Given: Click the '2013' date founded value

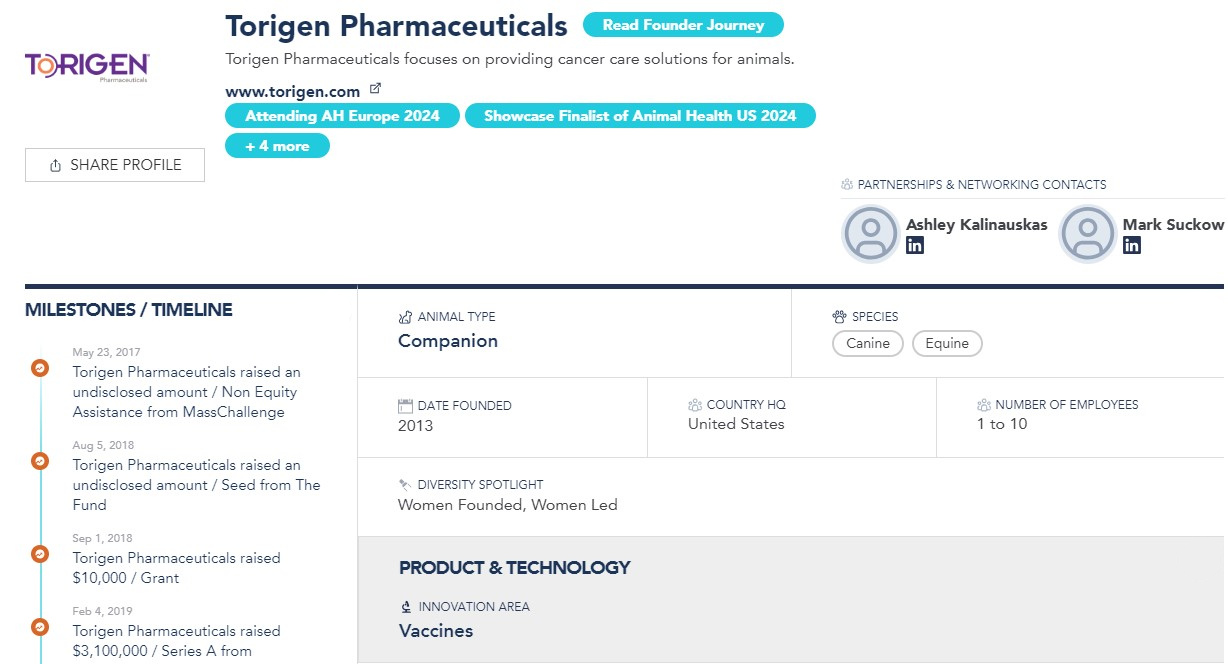Looking at the screenshot, I should coord(416,426).
